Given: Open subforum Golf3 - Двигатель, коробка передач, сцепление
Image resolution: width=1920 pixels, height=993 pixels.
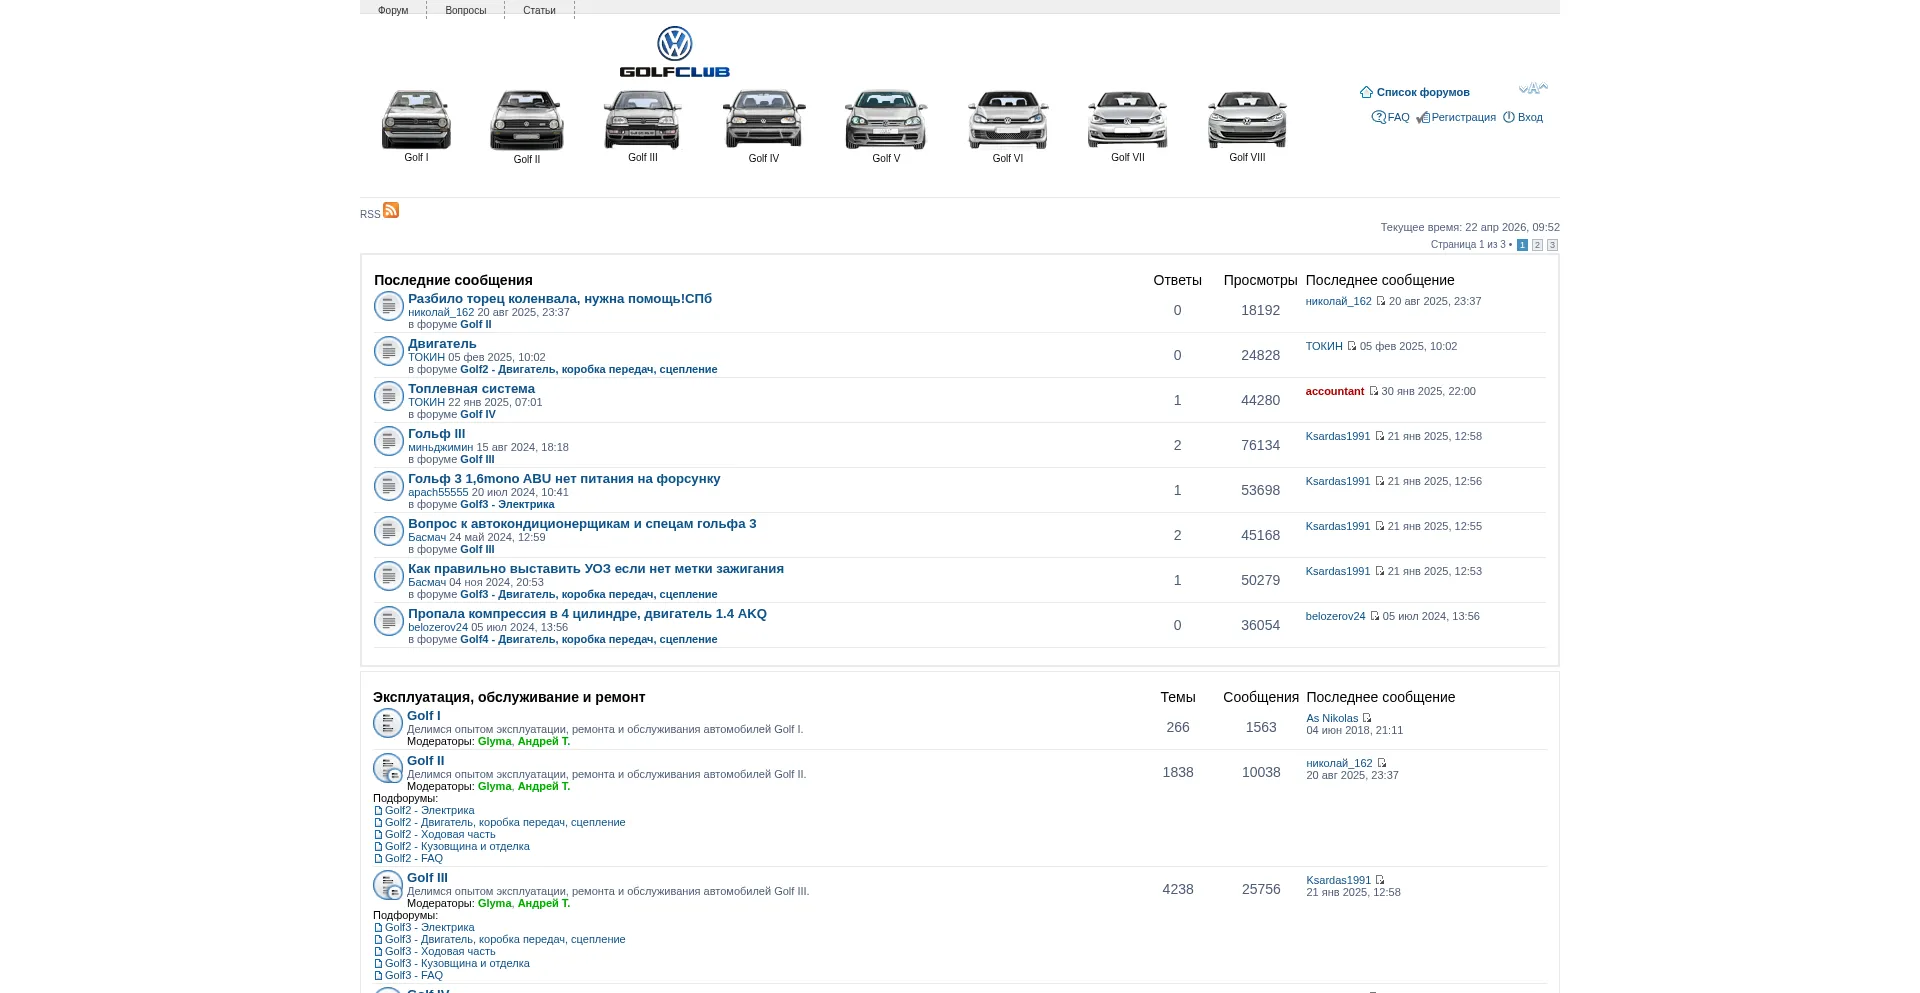Looking at the screenshot, I should click(505, 939).
